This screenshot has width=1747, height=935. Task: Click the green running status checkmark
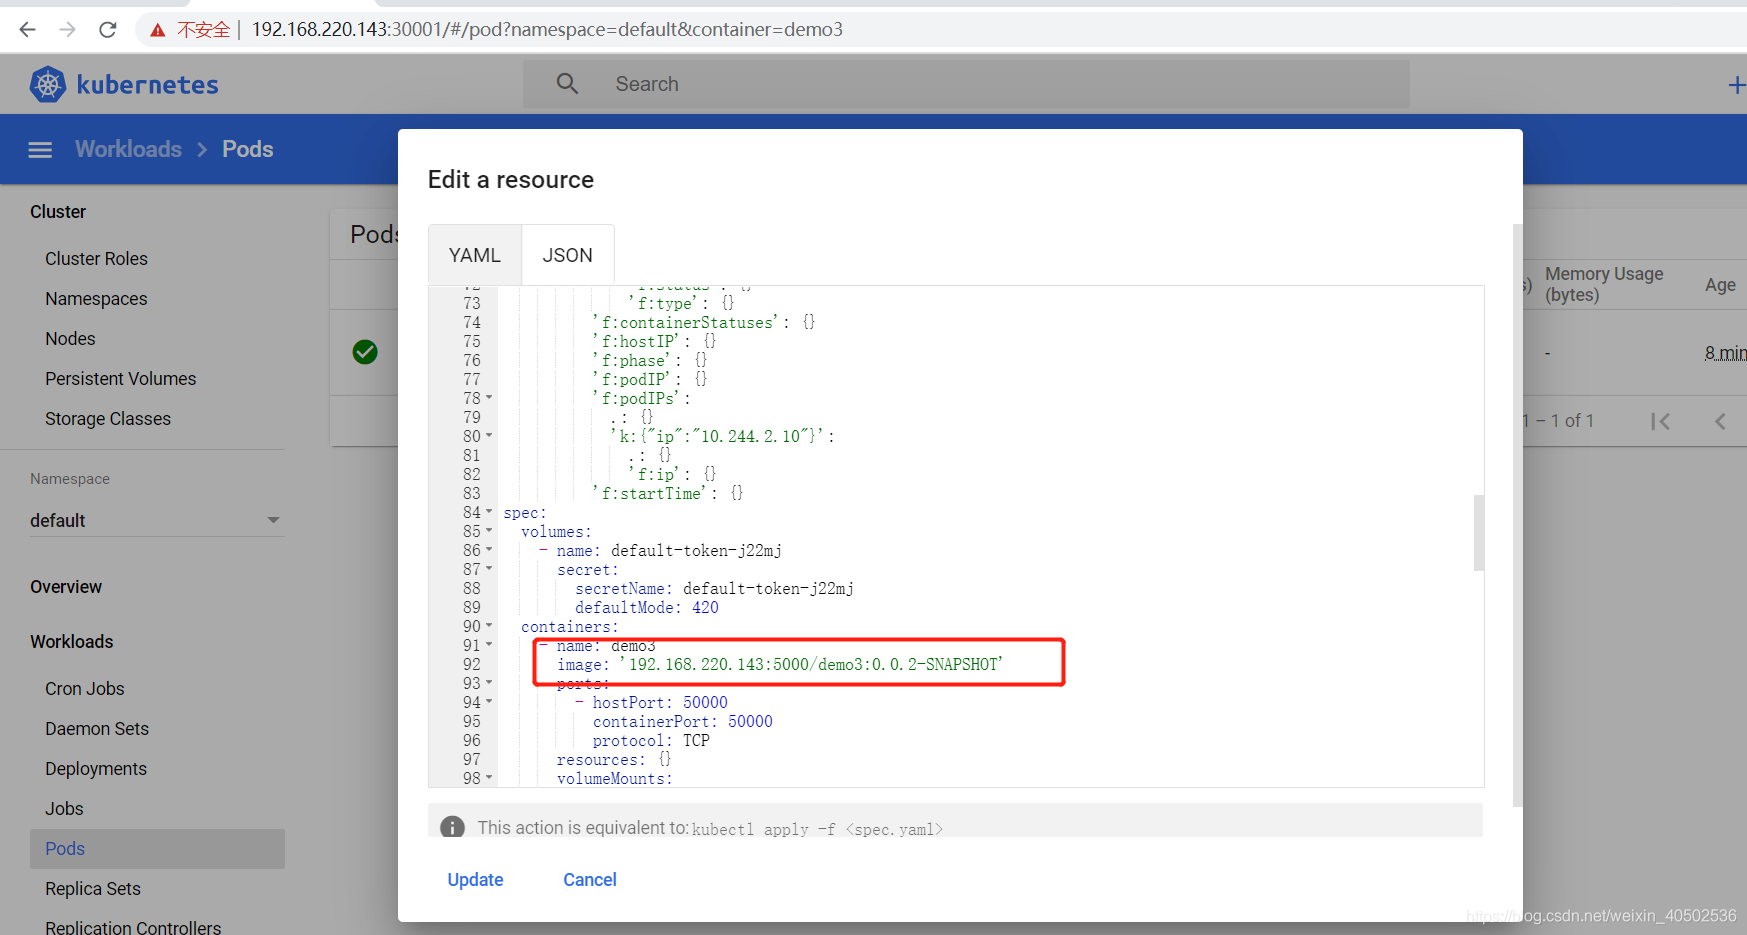[x=365, y=352]
